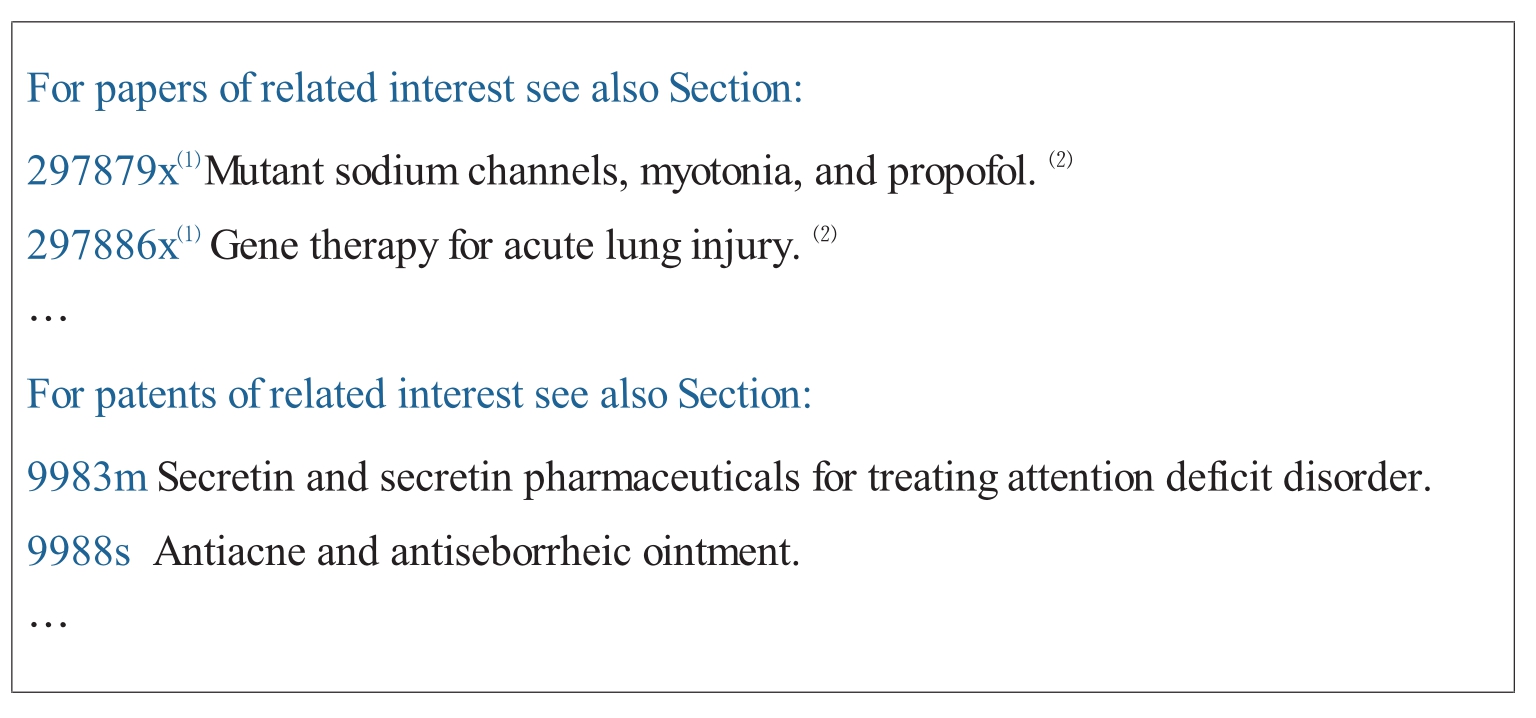Click the 'For patents of related interest' heading

tap(418, 394)
